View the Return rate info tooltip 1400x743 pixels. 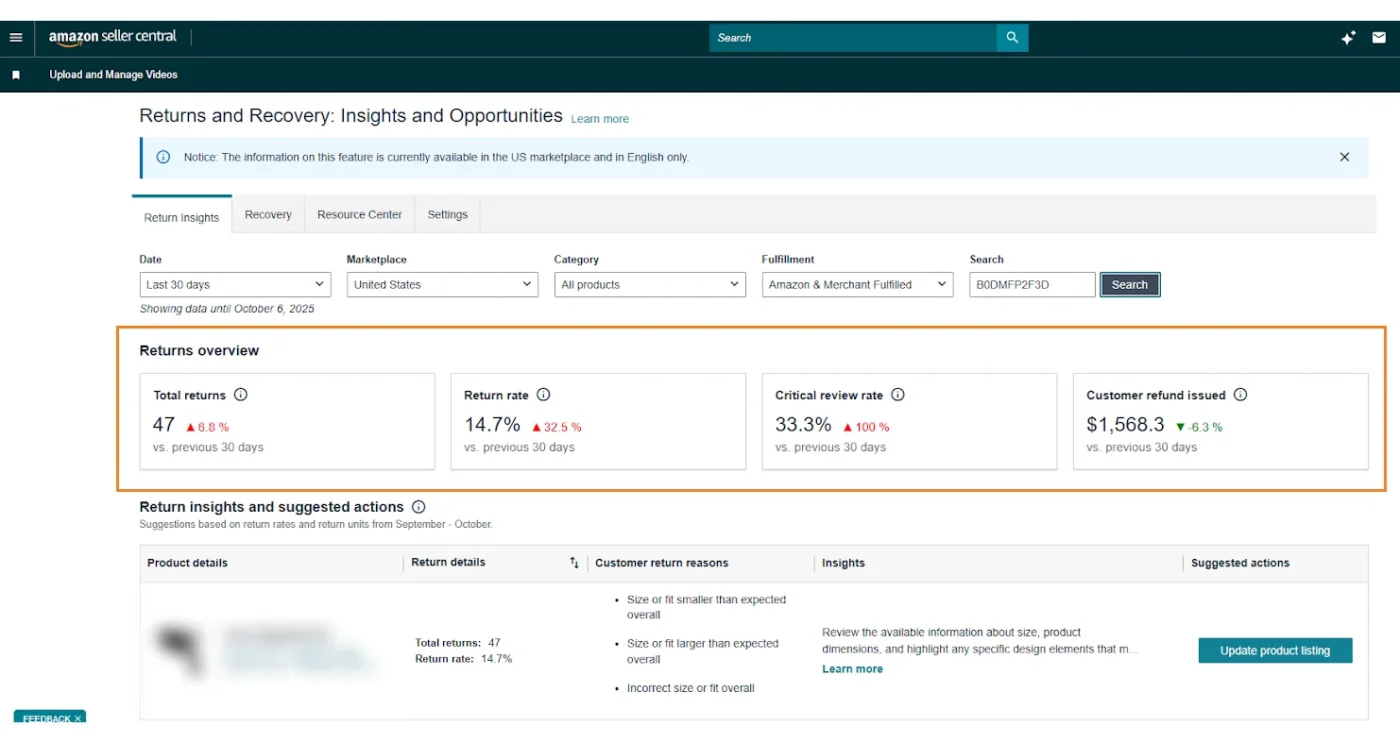click(x=544, y=394)
